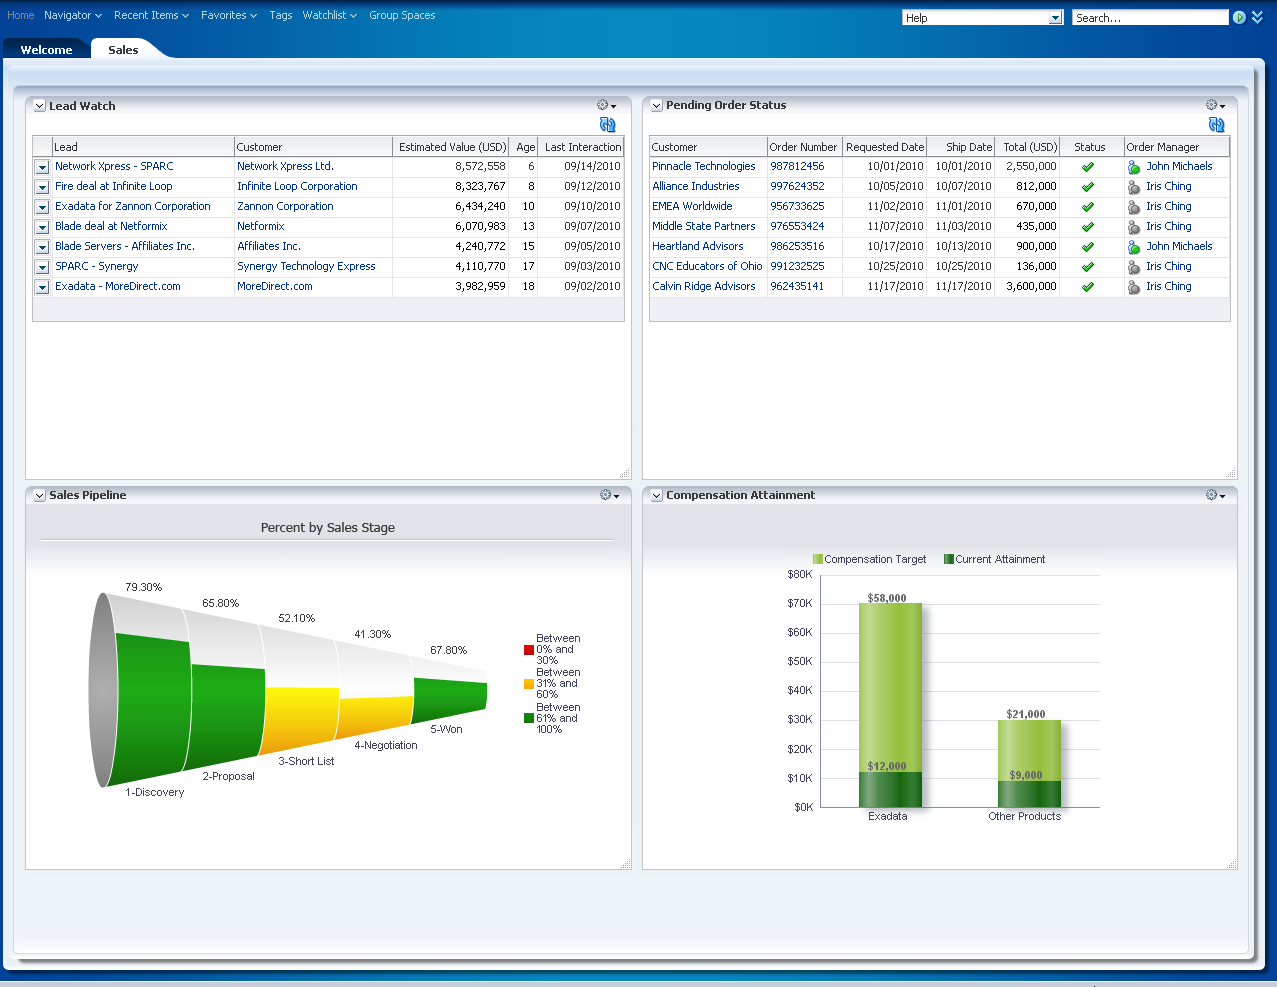Click the green search go button

(x=1239, y=18)
